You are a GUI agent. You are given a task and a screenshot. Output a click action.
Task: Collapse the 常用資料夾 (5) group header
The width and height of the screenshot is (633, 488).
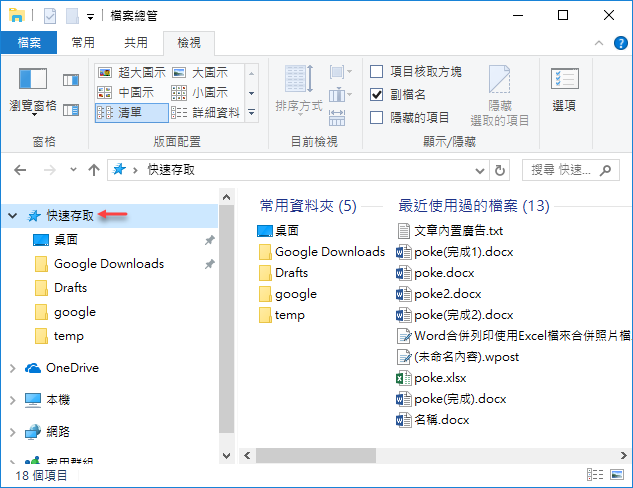point(308,206)
